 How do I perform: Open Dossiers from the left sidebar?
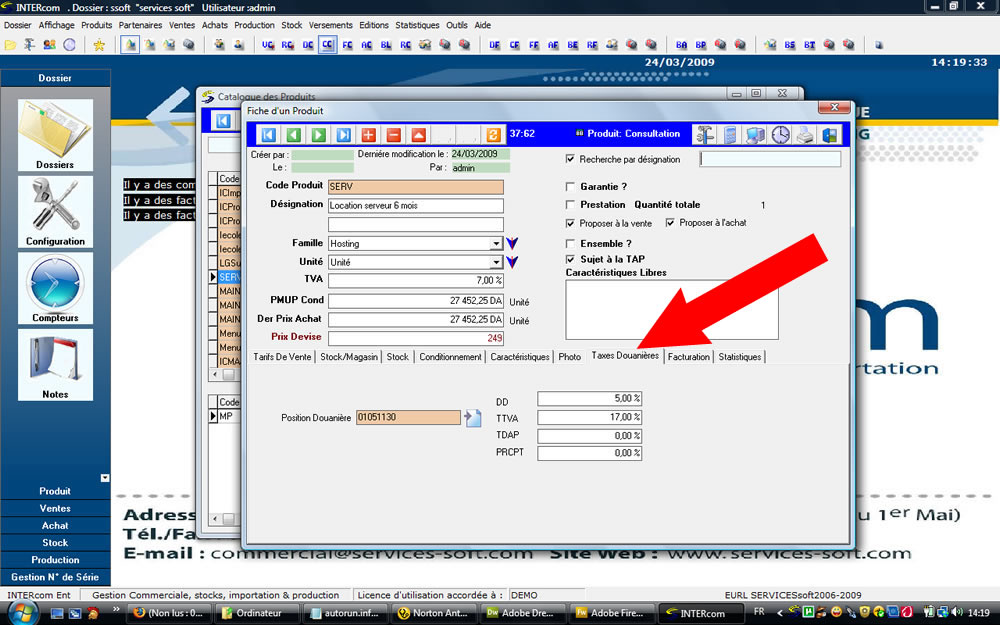tap(55, 135)
